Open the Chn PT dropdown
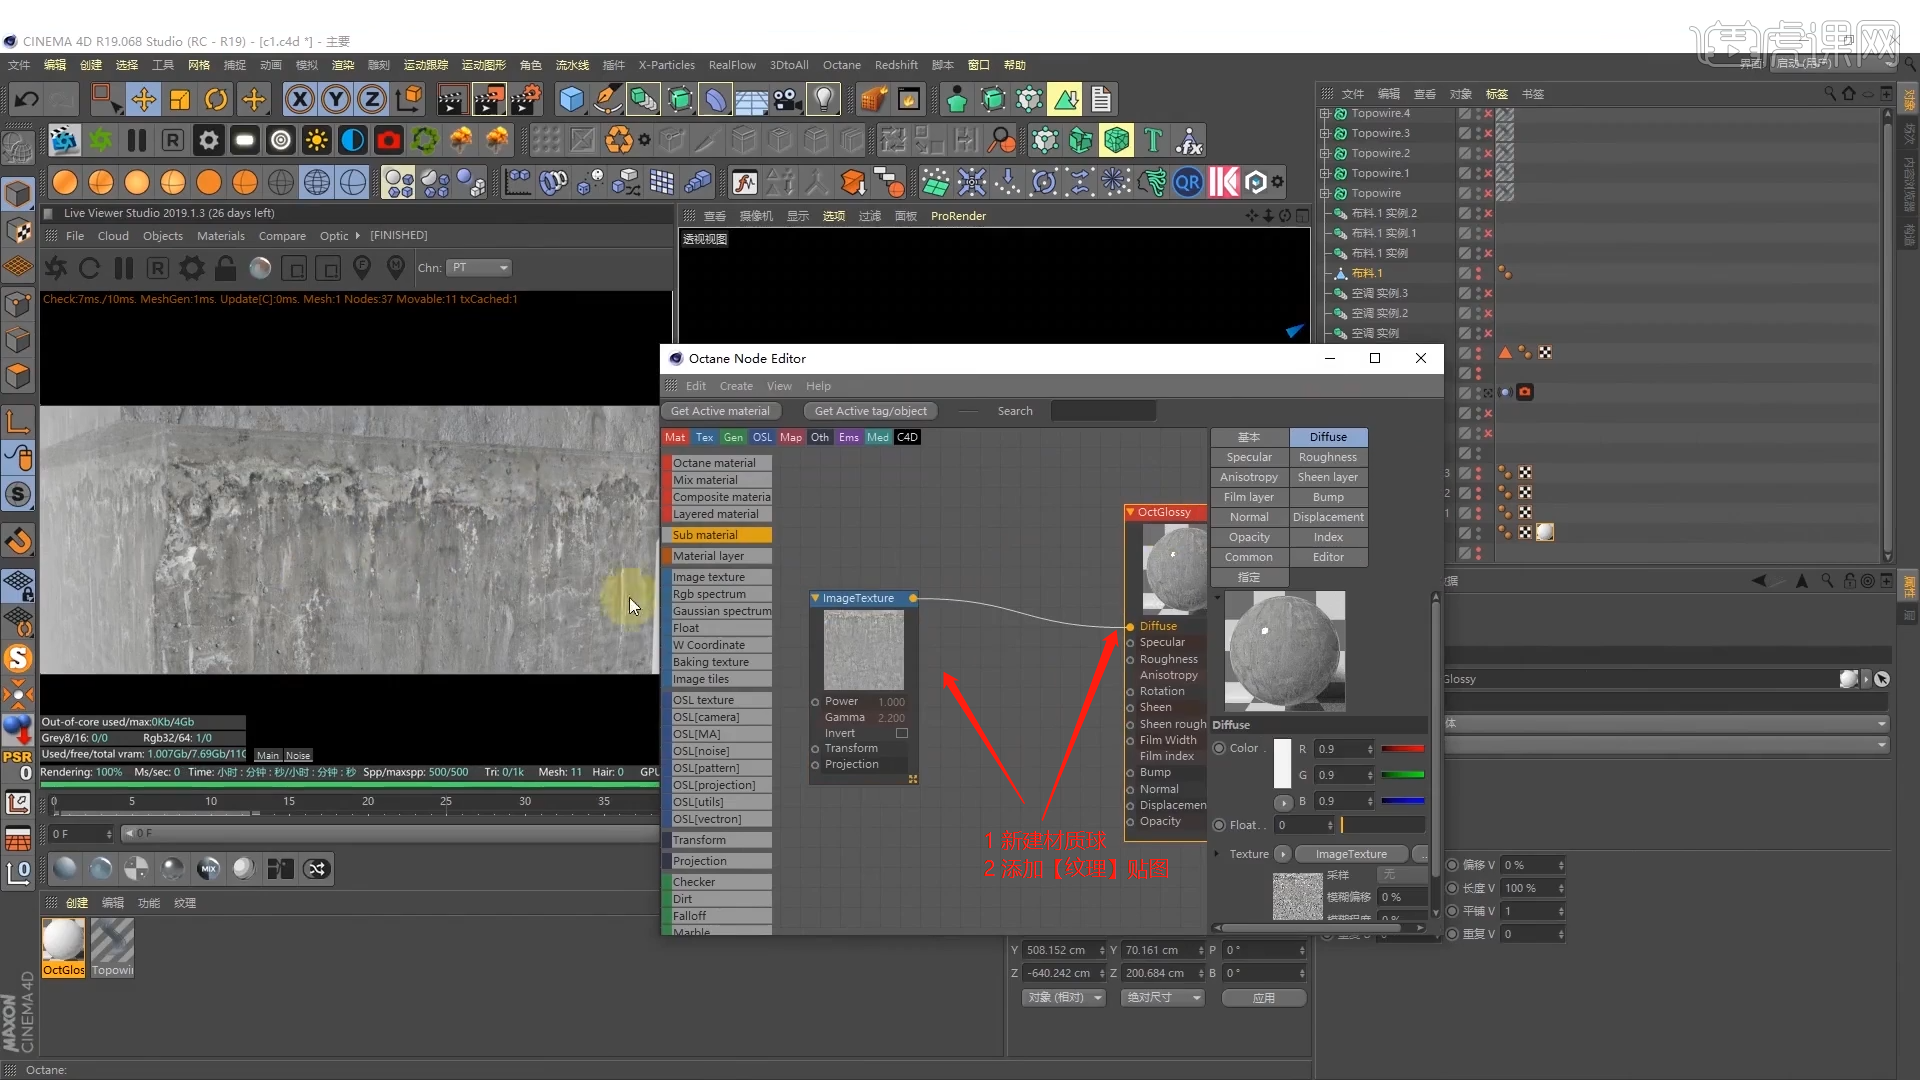1920x1080 pixels. coord(479,267)
